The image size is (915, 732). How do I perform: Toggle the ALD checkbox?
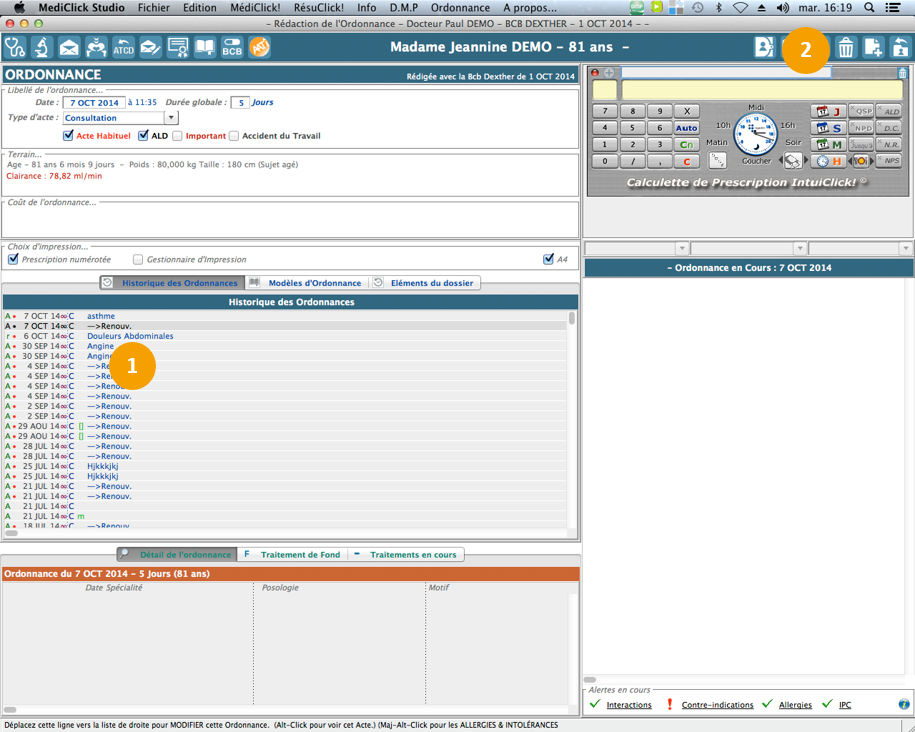pyautogui.click(x=143, y=135)
